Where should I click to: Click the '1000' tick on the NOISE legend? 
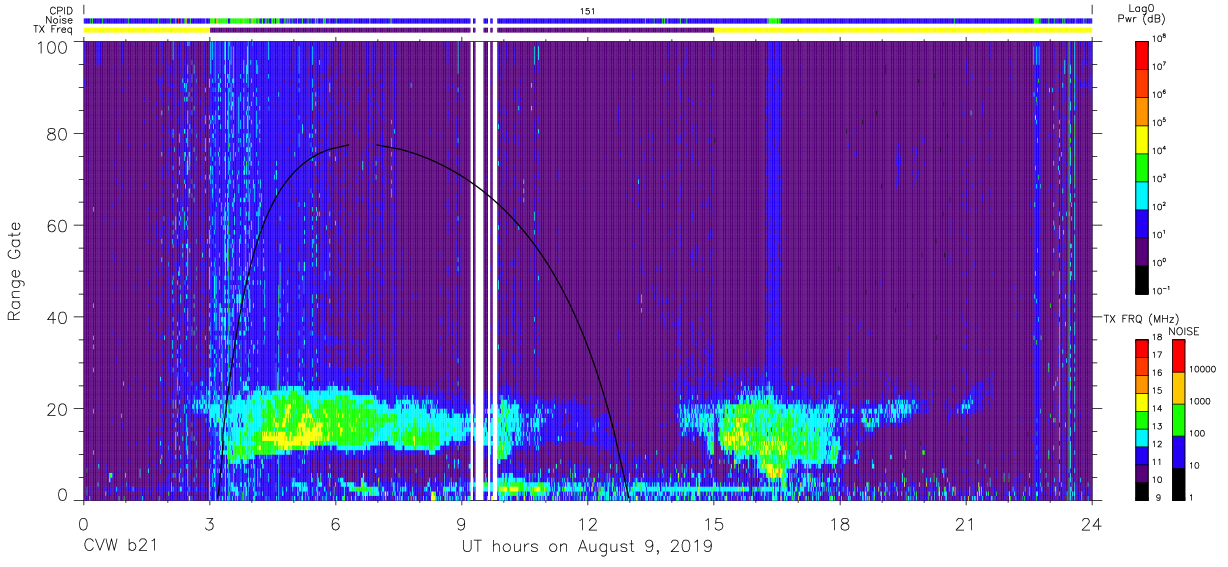click(1200, 402)
